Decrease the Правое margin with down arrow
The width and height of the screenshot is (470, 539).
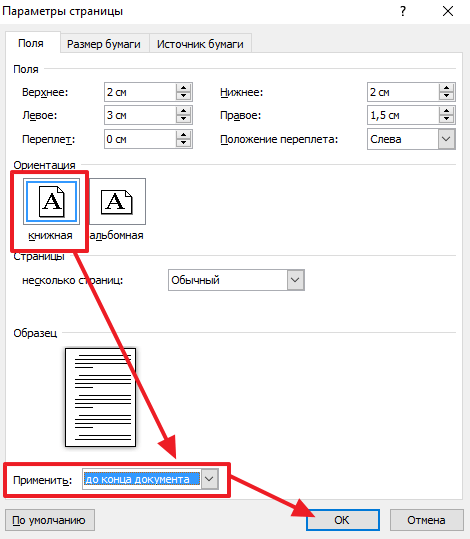tap(446, 119)
